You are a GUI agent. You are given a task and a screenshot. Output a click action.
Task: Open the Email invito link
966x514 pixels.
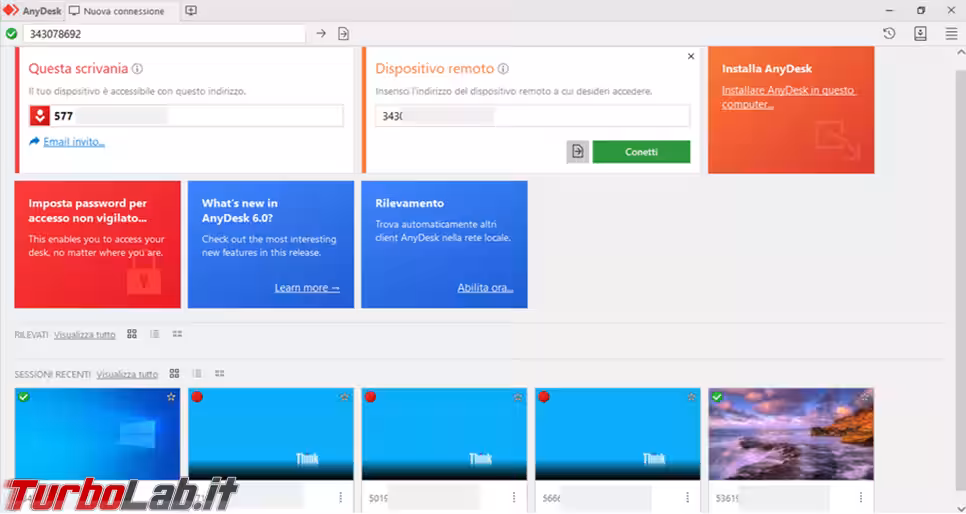point(73,142)
